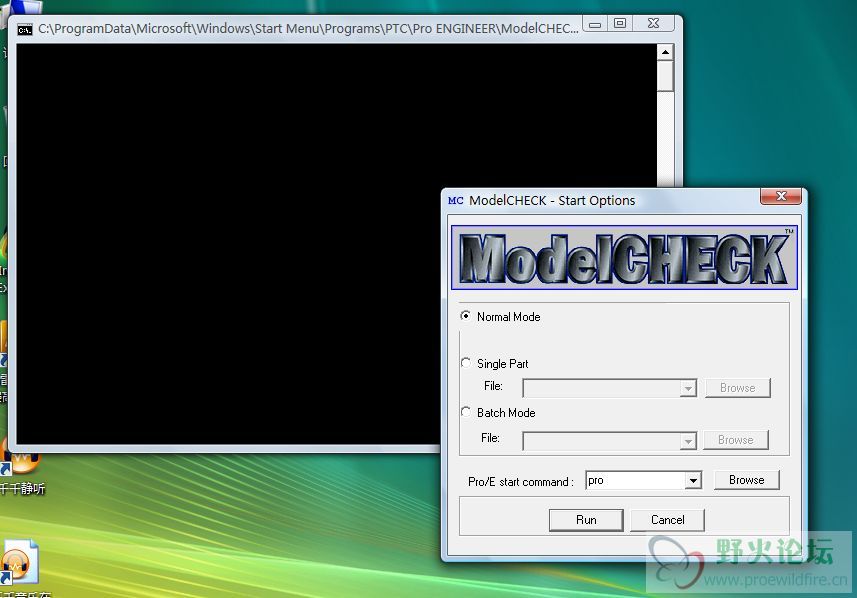Click the Pro/E start command text field
This screenshot has width=857, height=598.
pyautogui.click(x=636, y=480)
